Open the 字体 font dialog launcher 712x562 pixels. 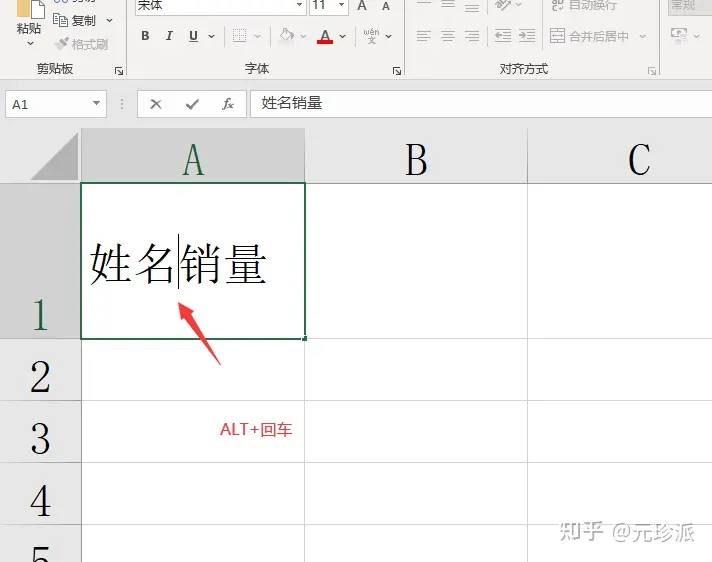click(x=397, y=71)
